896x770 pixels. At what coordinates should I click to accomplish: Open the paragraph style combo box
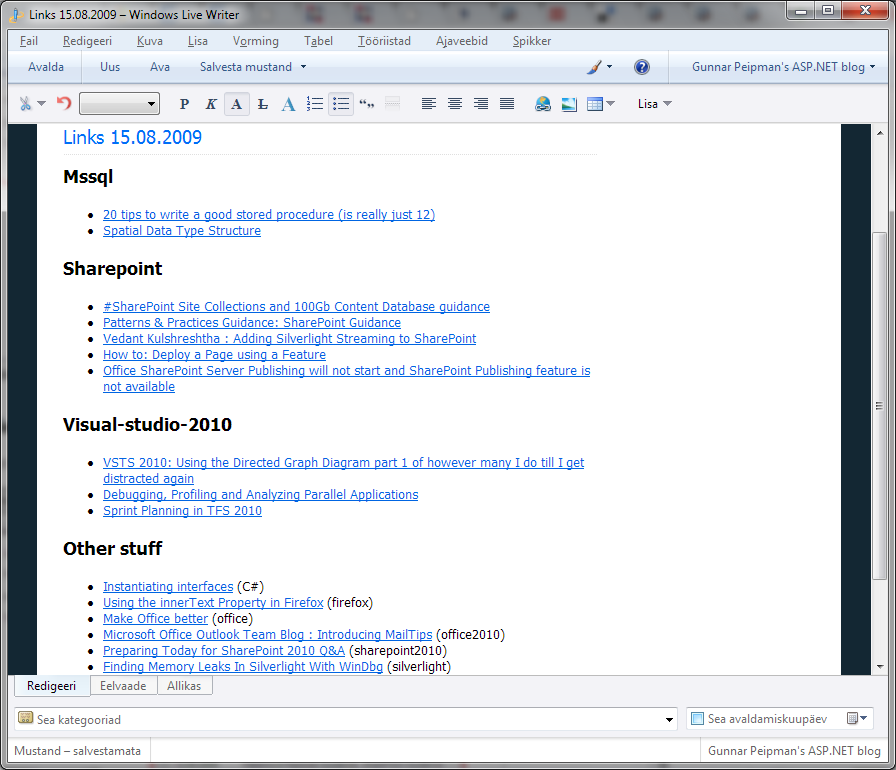click(x=119, y=104)
